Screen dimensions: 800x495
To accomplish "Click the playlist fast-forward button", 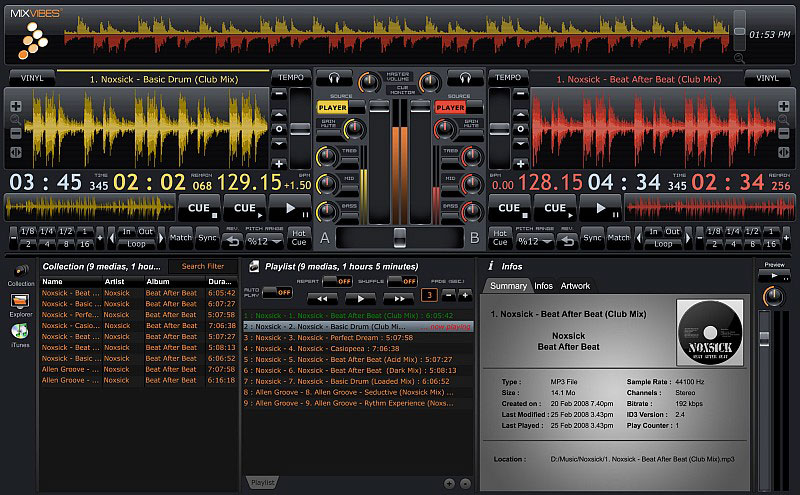I will [397, 298].
